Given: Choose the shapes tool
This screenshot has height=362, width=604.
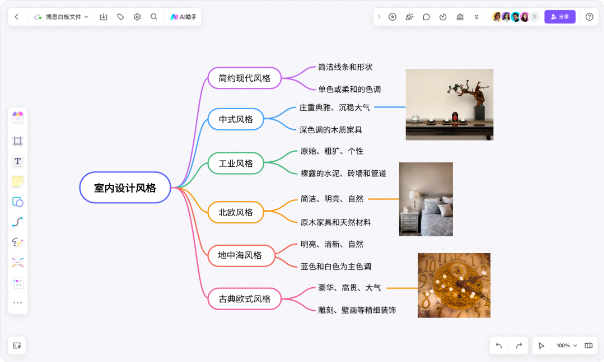Looking at the screenshot, I should click(x=17, y=202).
